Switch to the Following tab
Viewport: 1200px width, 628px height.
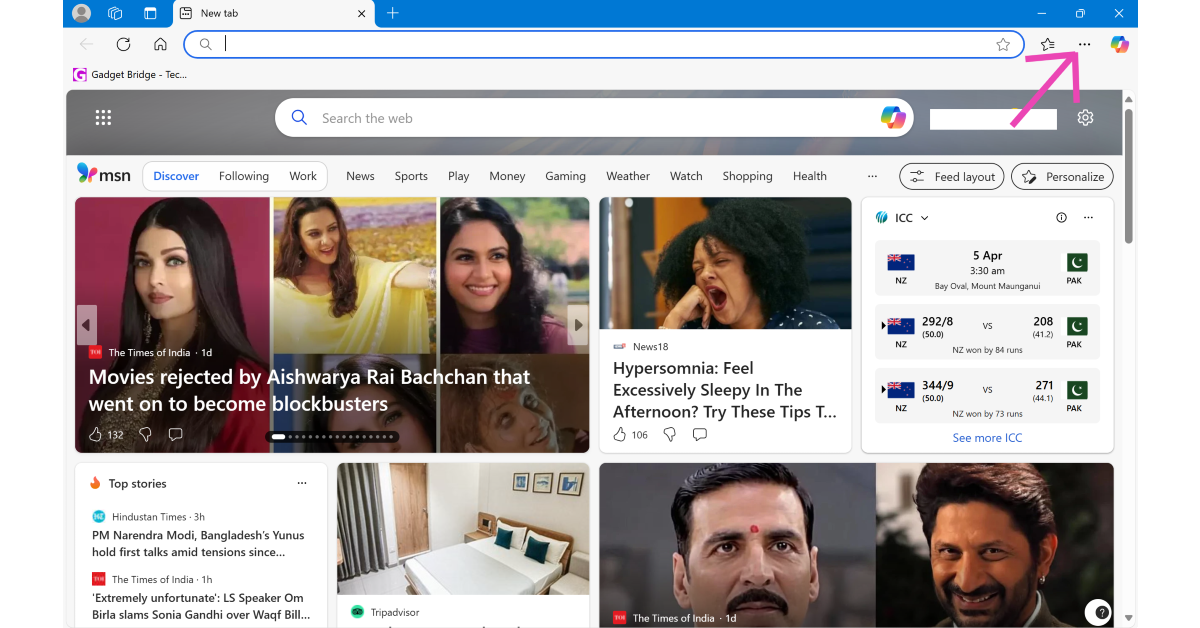pos(244,176)
